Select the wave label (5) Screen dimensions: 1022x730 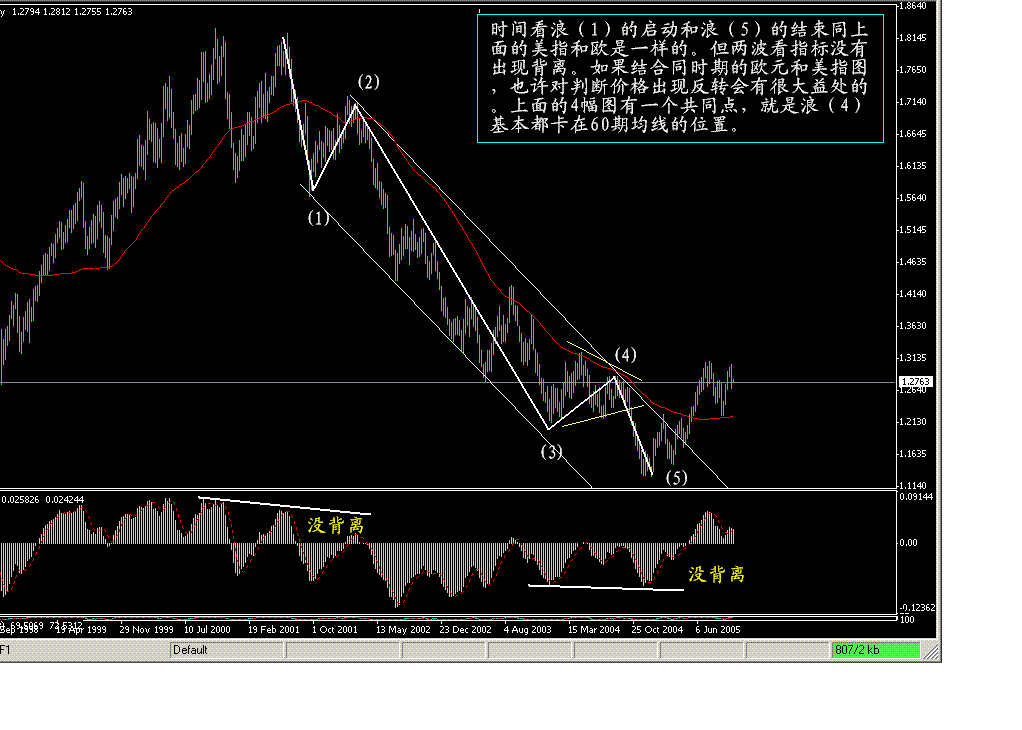(x=677, y=478)
